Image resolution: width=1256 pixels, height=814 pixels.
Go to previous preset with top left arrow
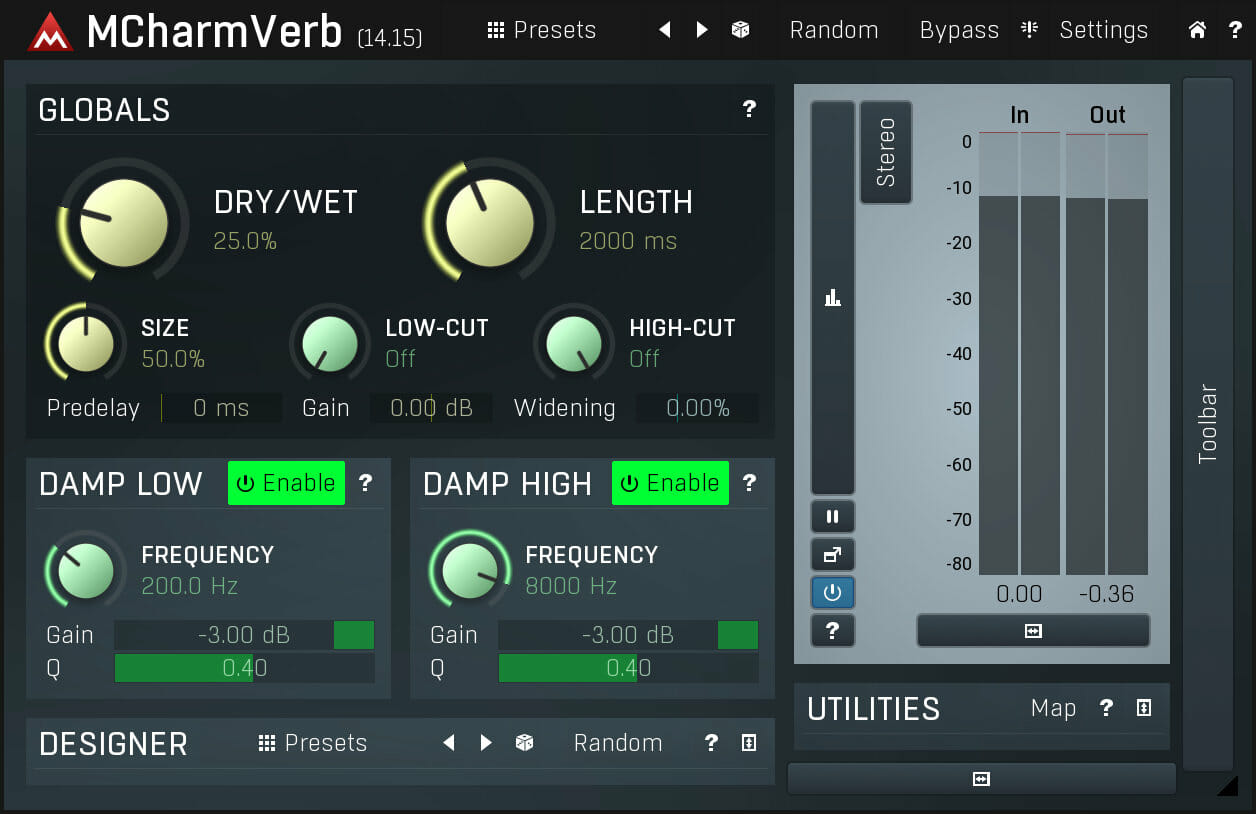coord(665,30)
